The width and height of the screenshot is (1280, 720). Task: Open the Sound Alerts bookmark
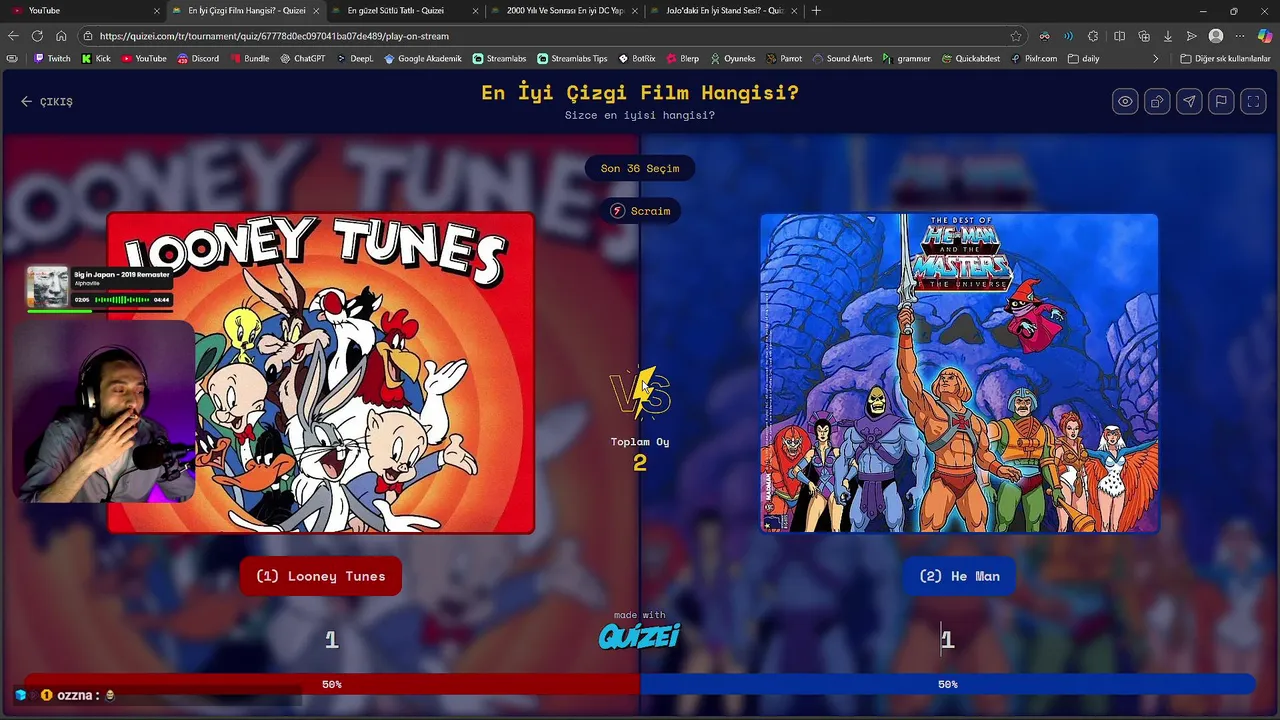[842, 59]
